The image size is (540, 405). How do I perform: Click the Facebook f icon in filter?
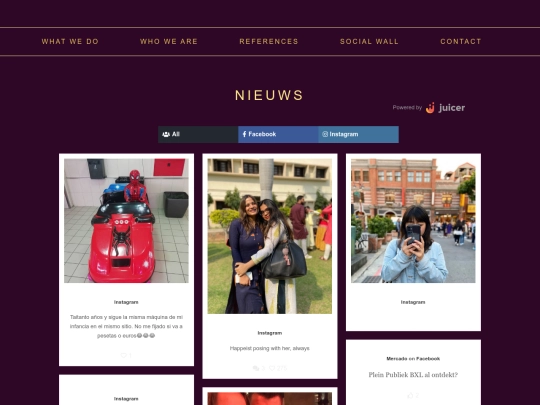pos(244,134)
